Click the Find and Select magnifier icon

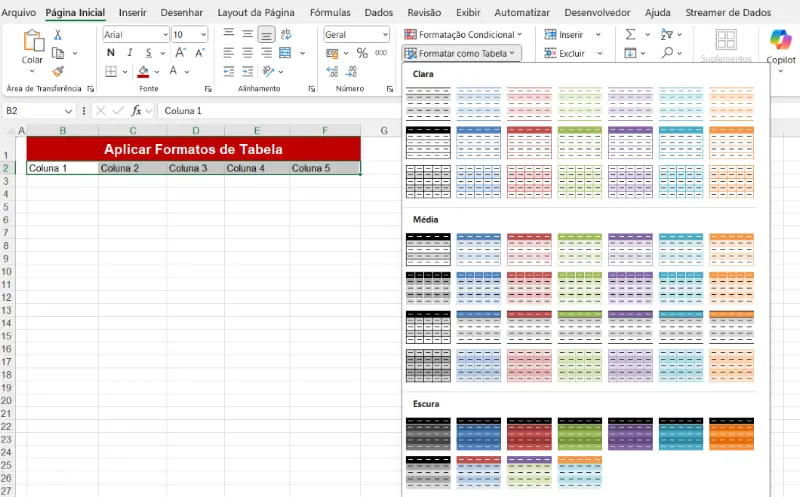pos(666,53)
